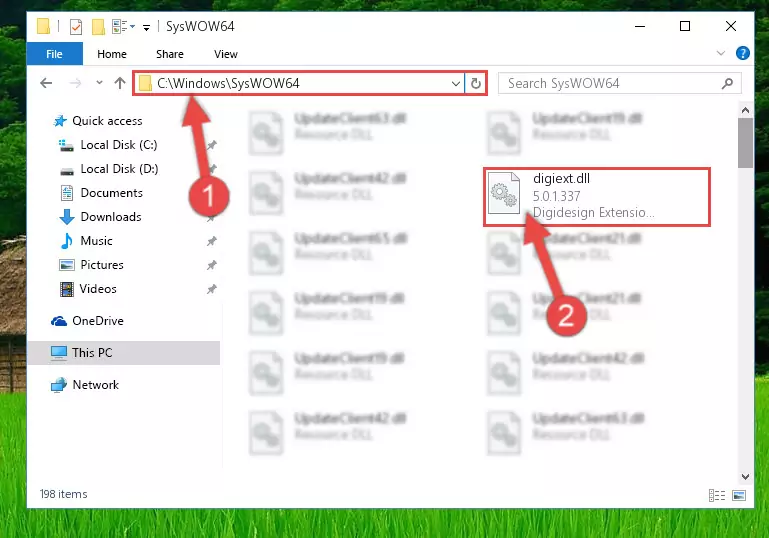Open Downloads in sidebar
Viewport: 769px width, 538px height.
tap(111, 217)
